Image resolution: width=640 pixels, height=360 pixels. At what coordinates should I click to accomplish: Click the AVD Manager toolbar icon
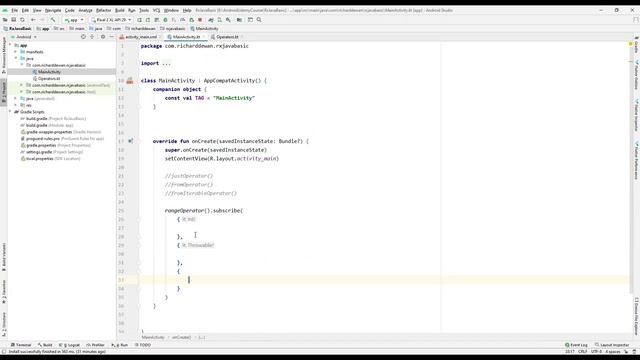tap(220, 20)
